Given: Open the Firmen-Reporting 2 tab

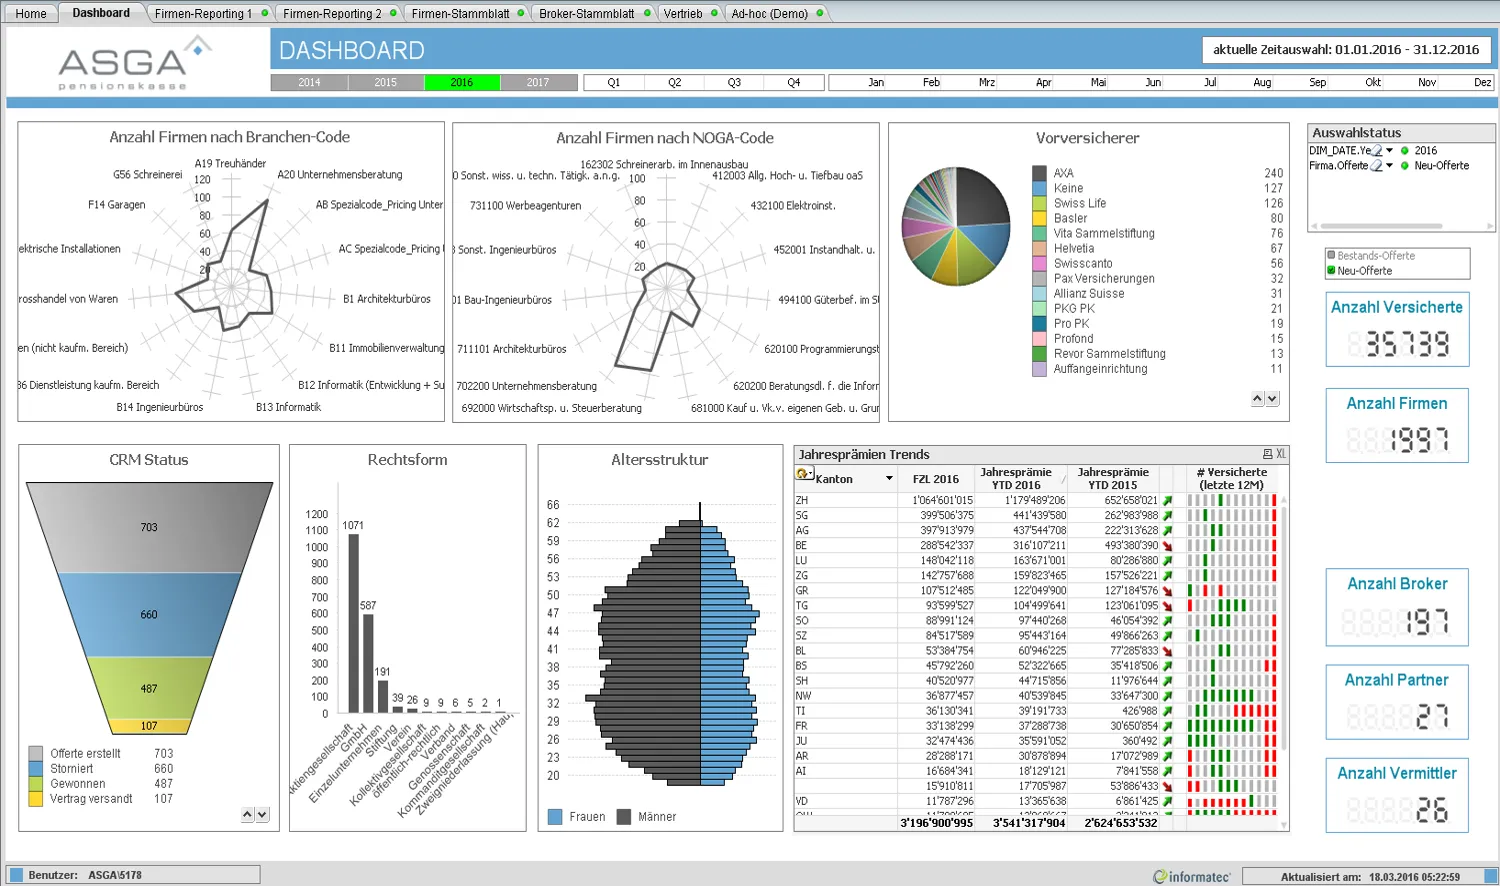Looking at the screenshot, I should coord(339,13).
